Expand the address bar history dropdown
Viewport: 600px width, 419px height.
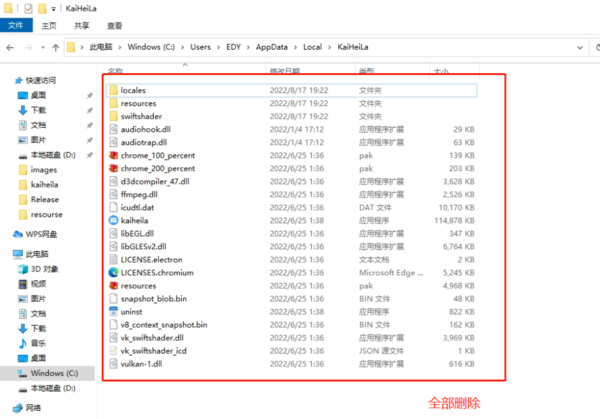point(580,47)
